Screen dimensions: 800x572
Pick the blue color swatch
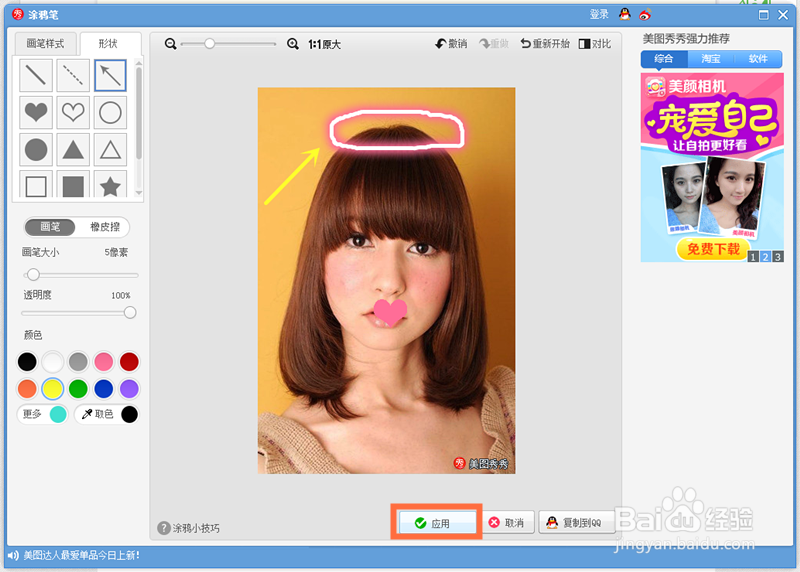pos(104,388)
